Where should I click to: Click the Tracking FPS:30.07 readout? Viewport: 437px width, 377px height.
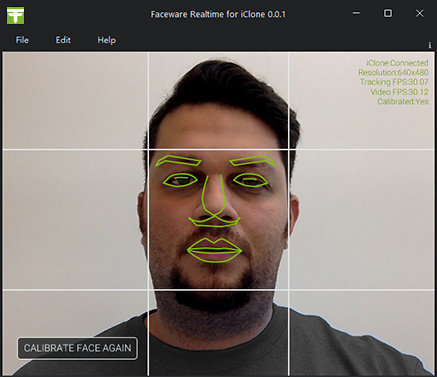coord(394,82)
